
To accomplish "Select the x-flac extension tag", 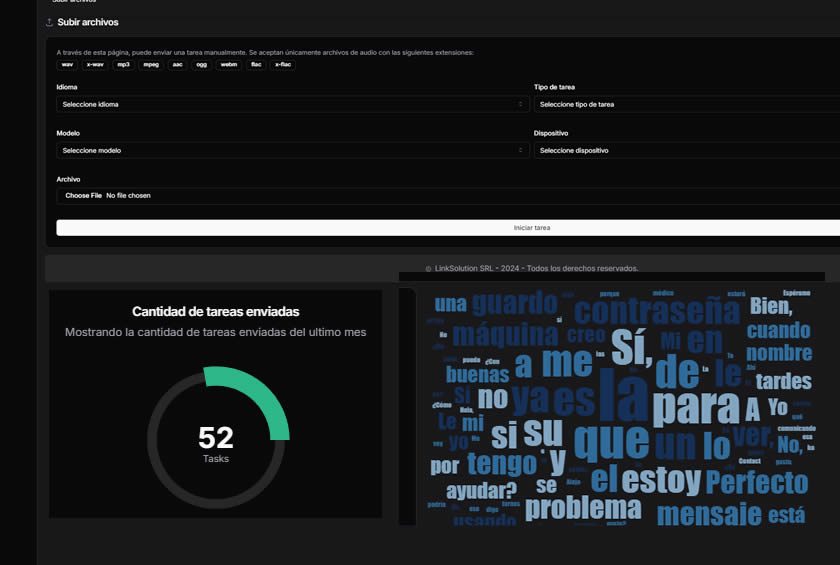I will (285, 64).
